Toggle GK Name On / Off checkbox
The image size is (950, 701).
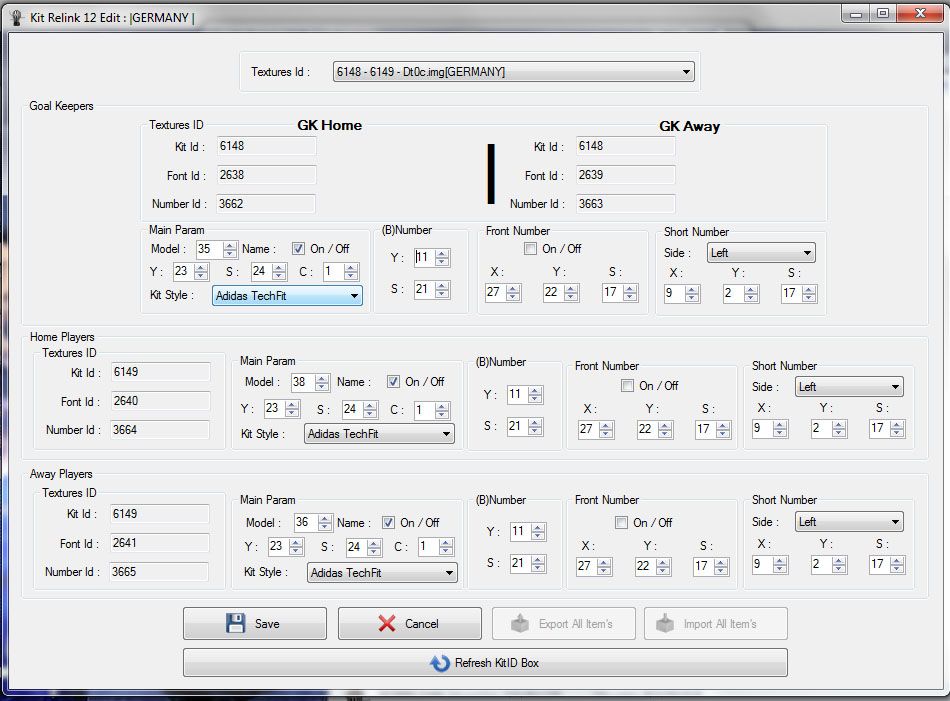pyautogui.click(x=298, y=248)
